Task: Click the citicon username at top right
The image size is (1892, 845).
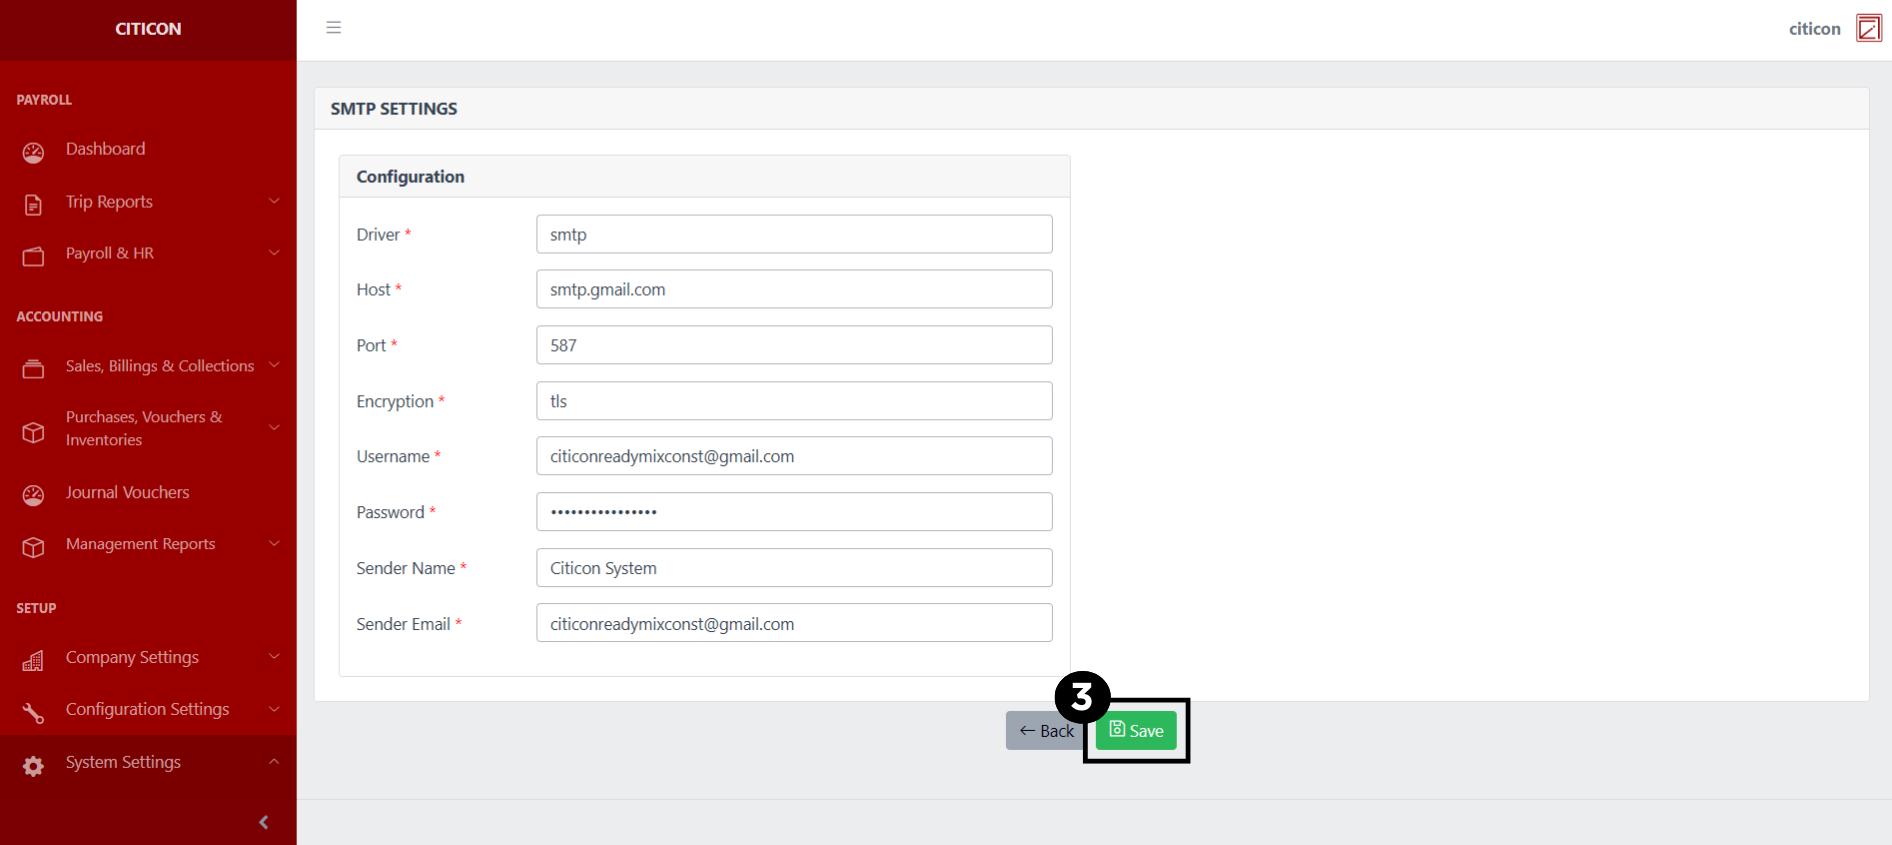Action: pos(1814,29)
